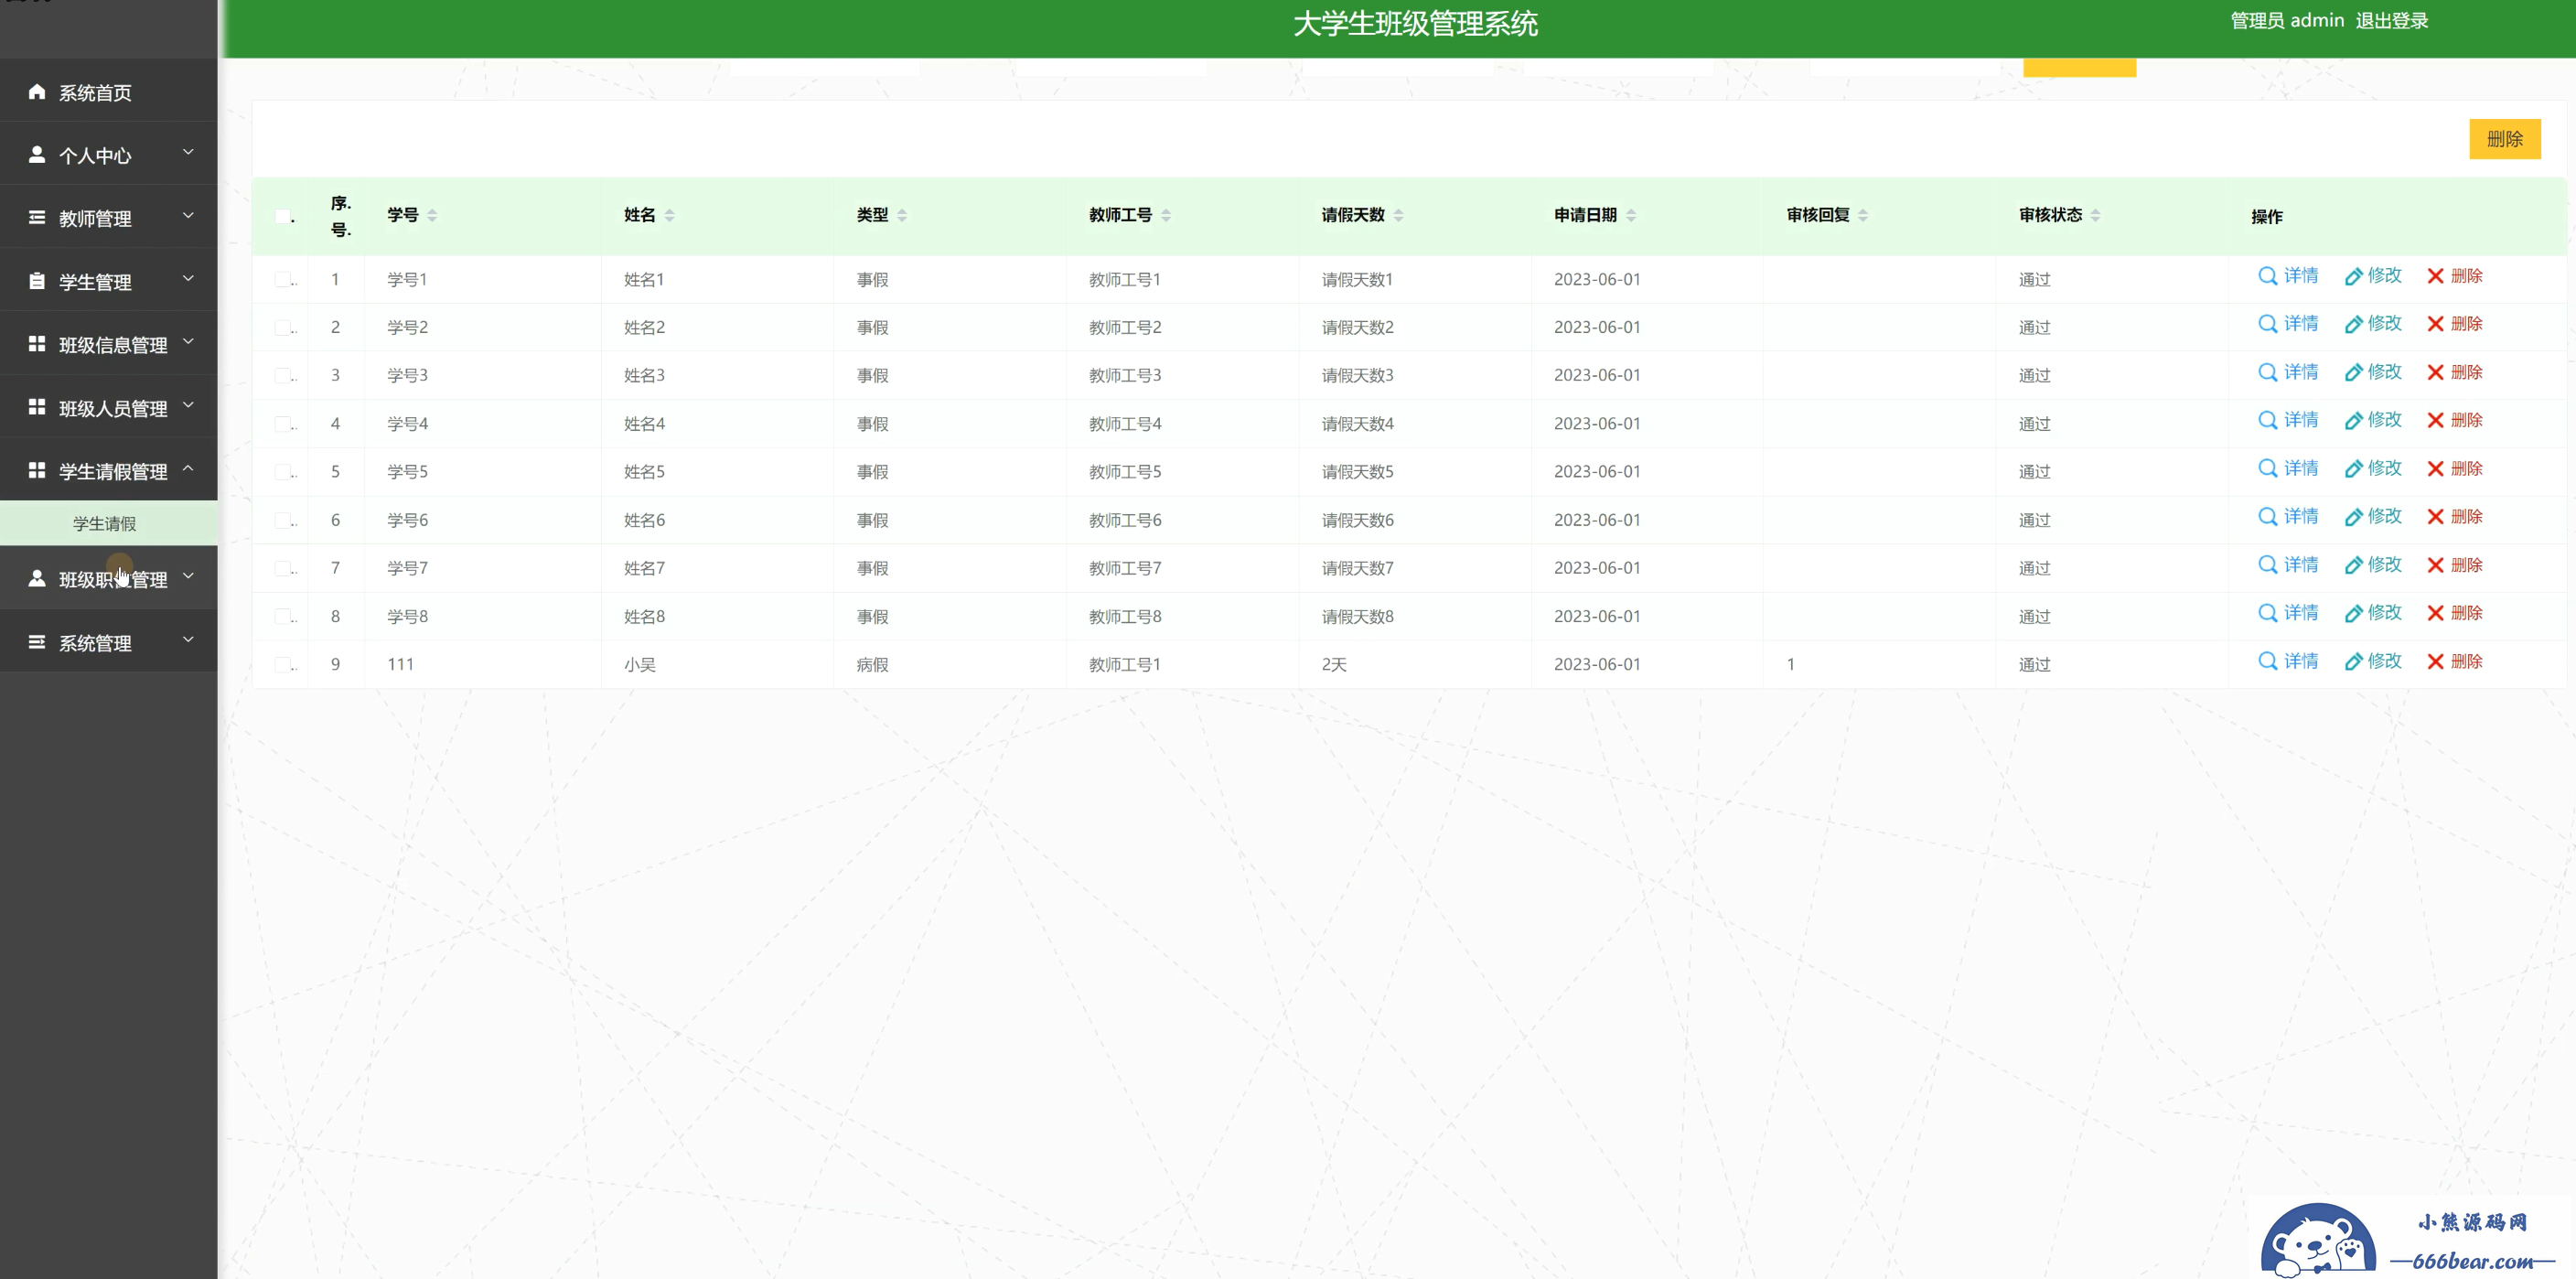This screenshot has height=1279, width=2576.
Task: Sort by 申请日期 column arrows
Action: point(1630,215)
